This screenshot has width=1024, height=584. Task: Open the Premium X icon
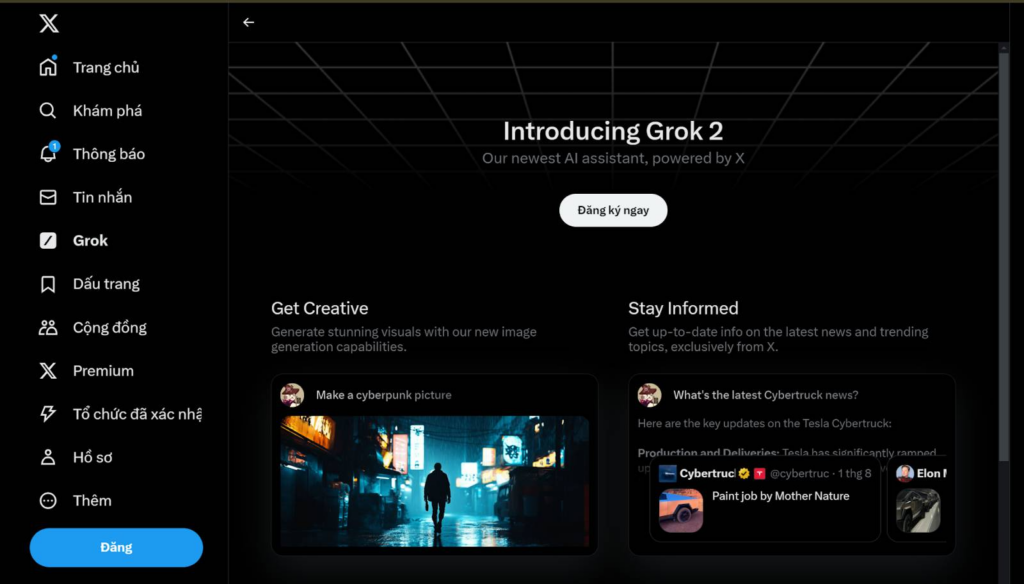[x=48, y=370]
